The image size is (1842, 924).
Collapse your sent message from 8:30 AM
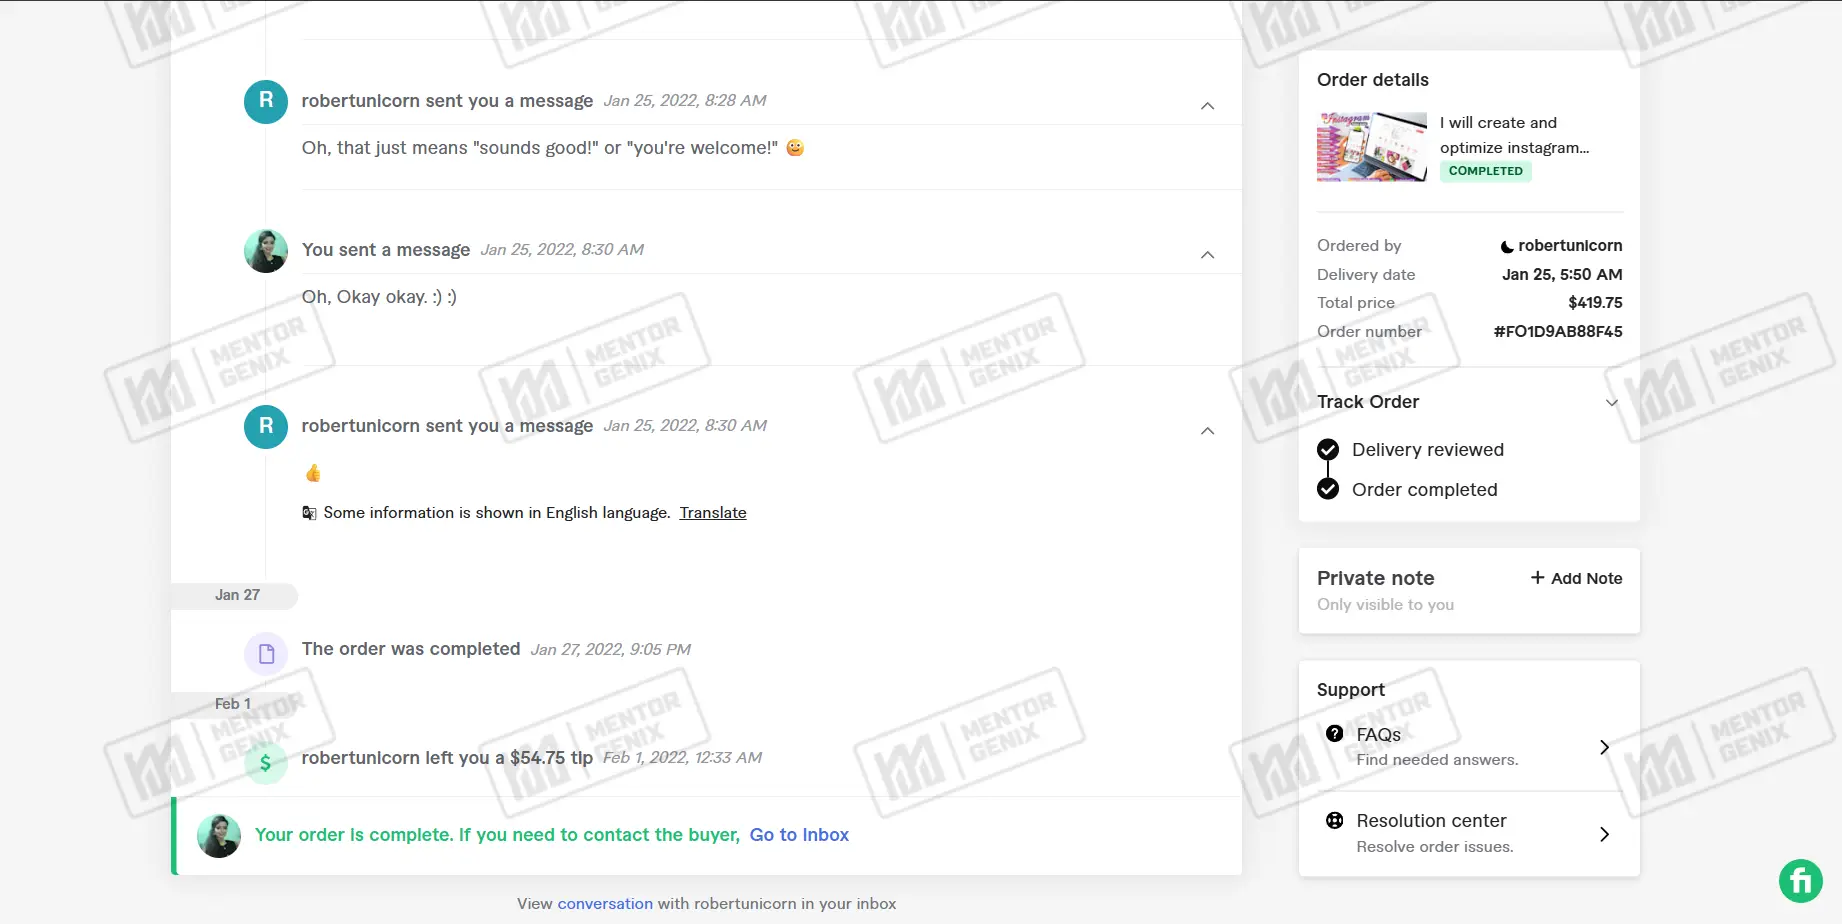coord(1208,255)
